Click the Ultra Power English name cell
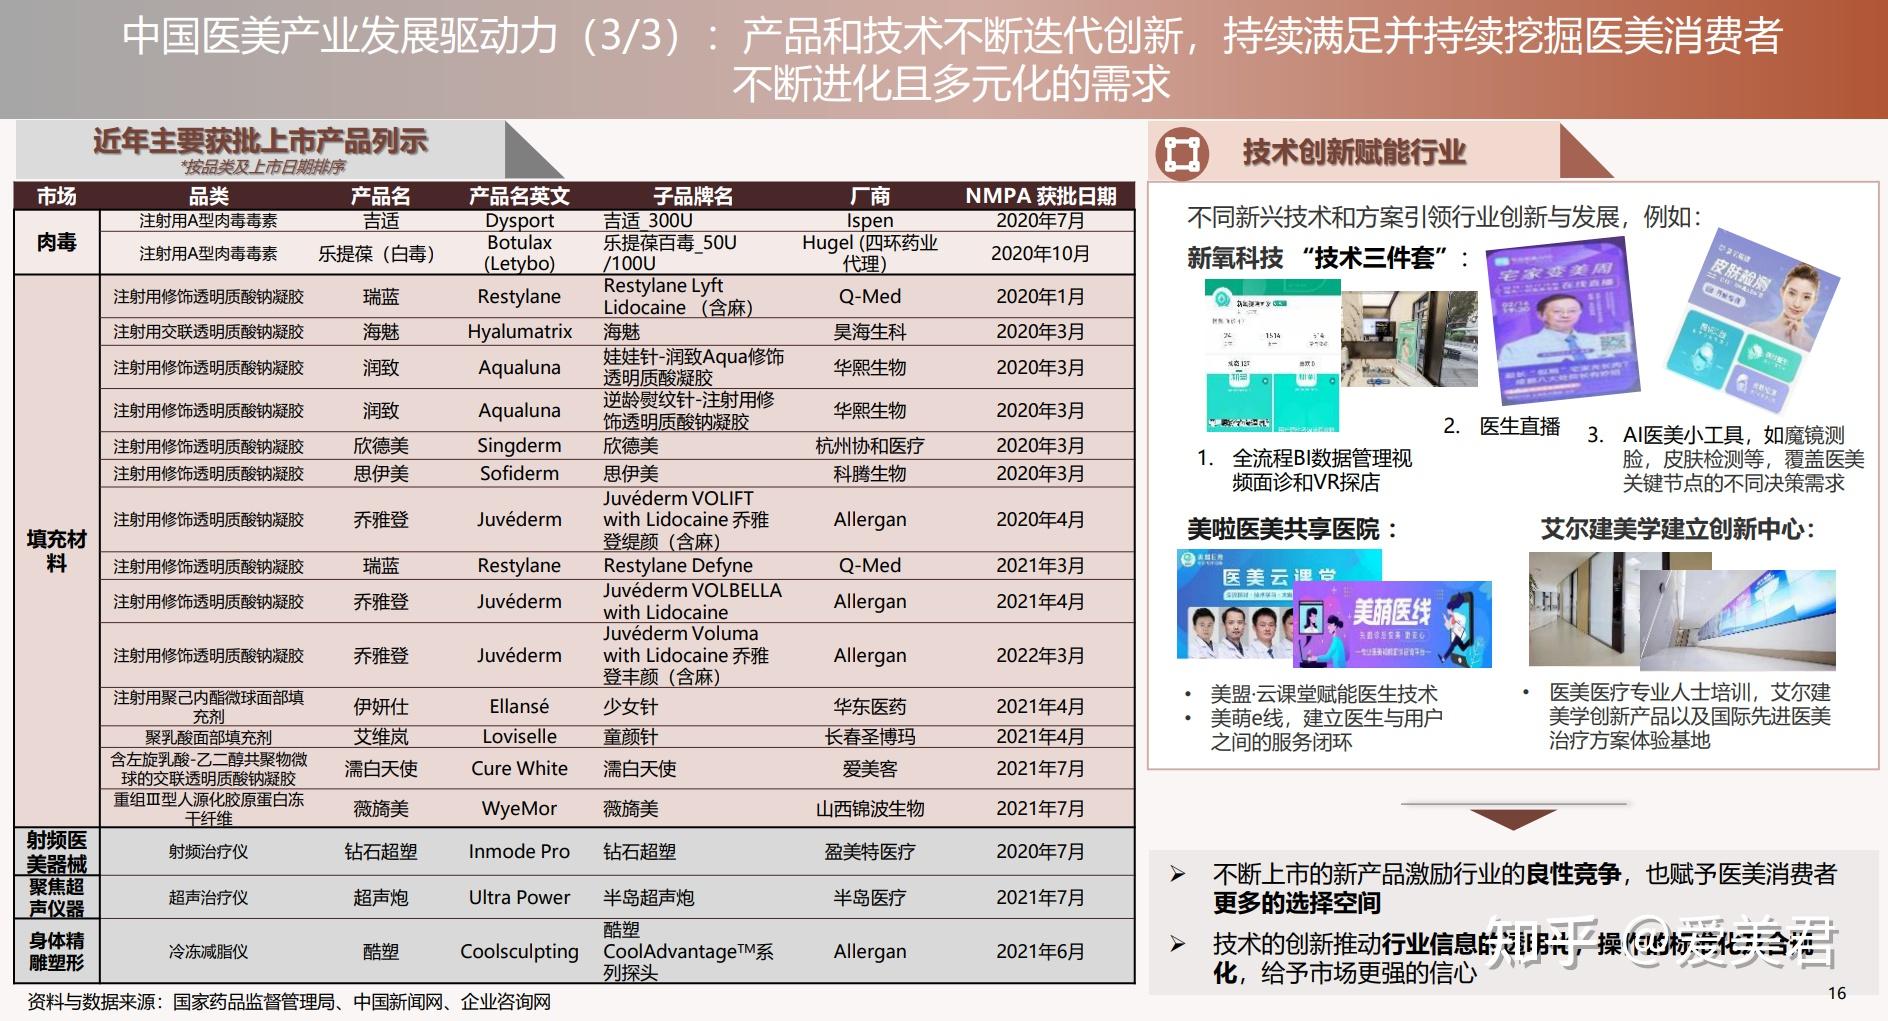1888x1021 pixels. pyautogui.click(x=519, y=897)
